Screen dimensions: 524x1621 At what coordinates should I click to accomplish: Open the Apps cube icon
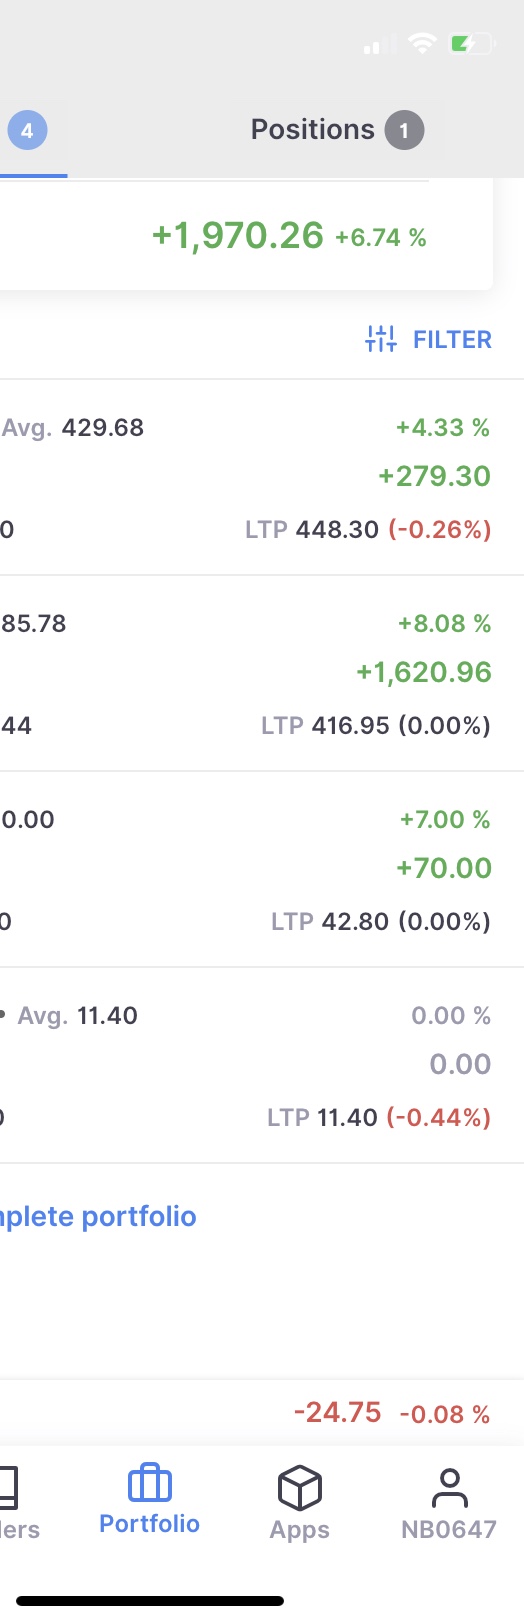click(x=299, y=1488)
